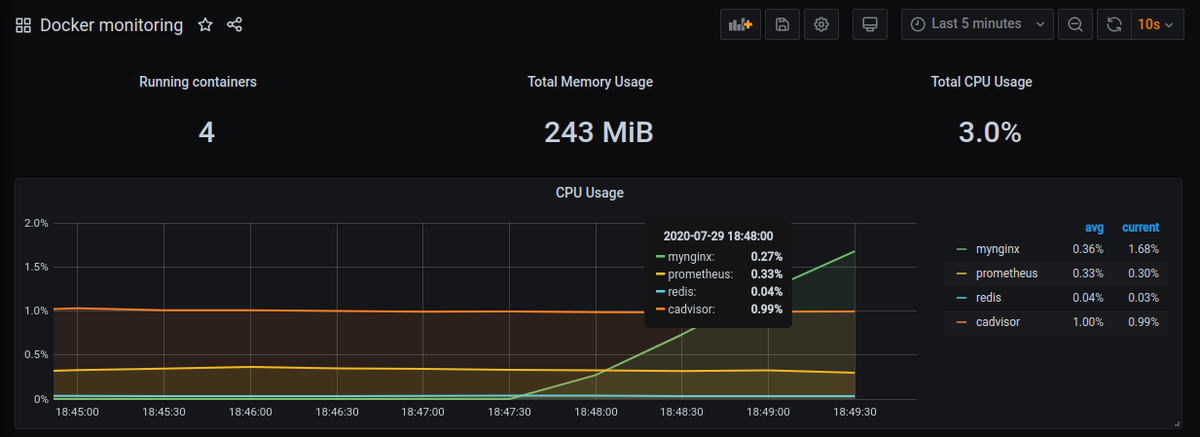
Task: Sort legend by current column
Action: pyautogui.click(x=1140, y=227)
